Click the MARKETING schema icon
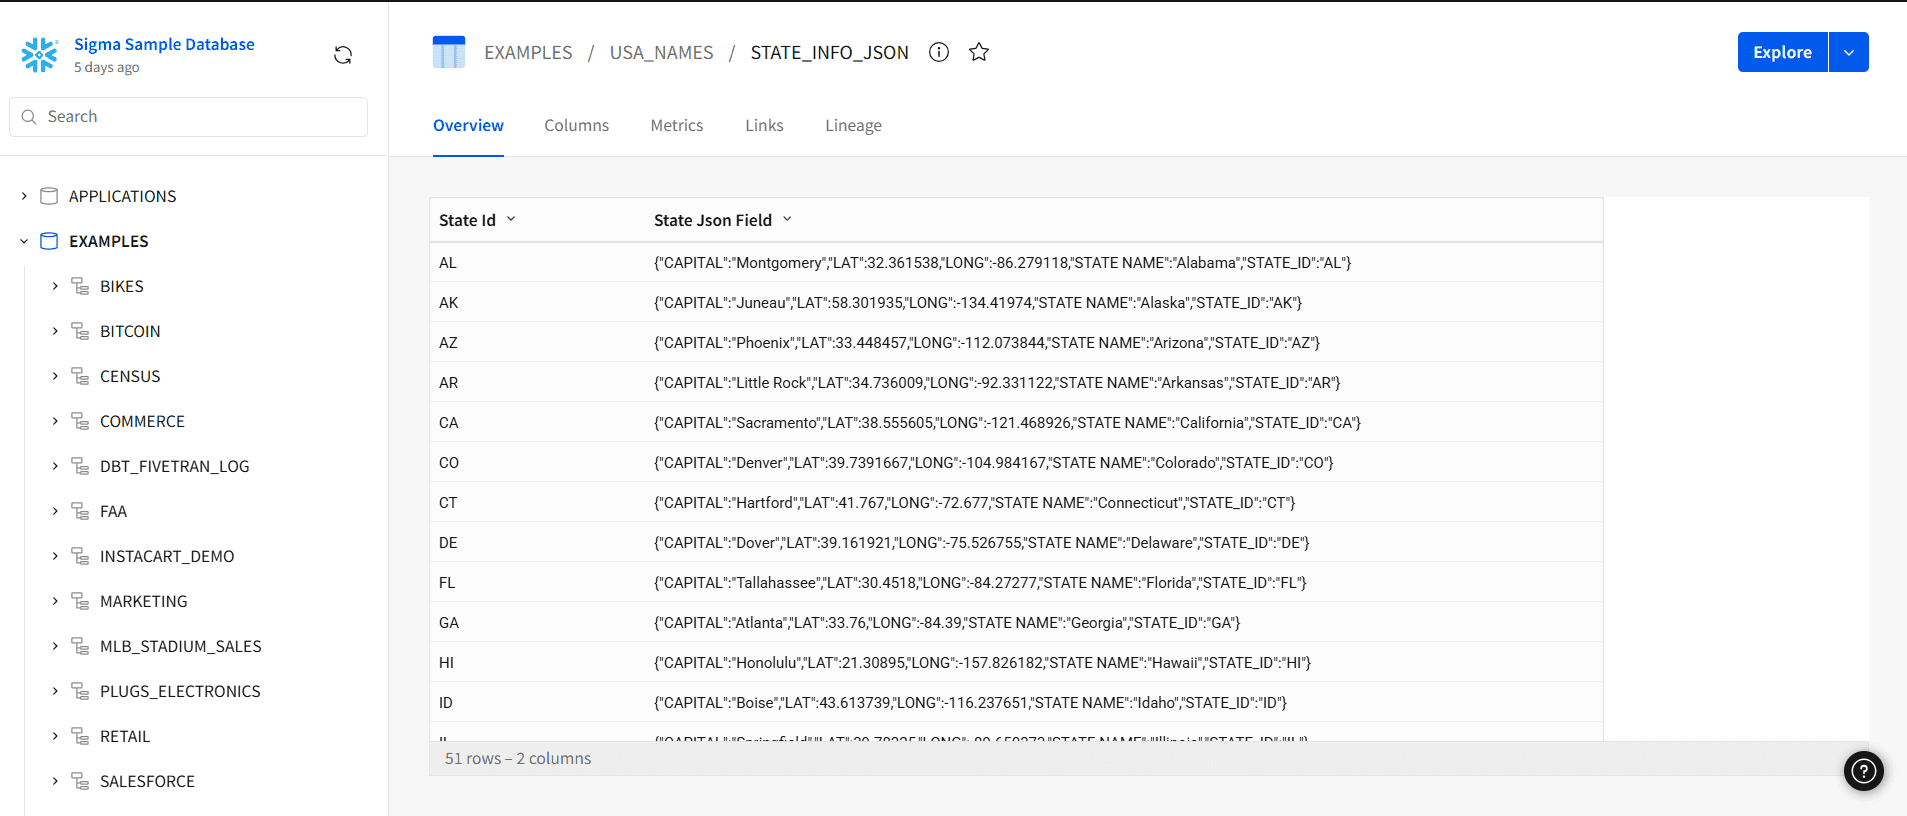 coord(80,601)
